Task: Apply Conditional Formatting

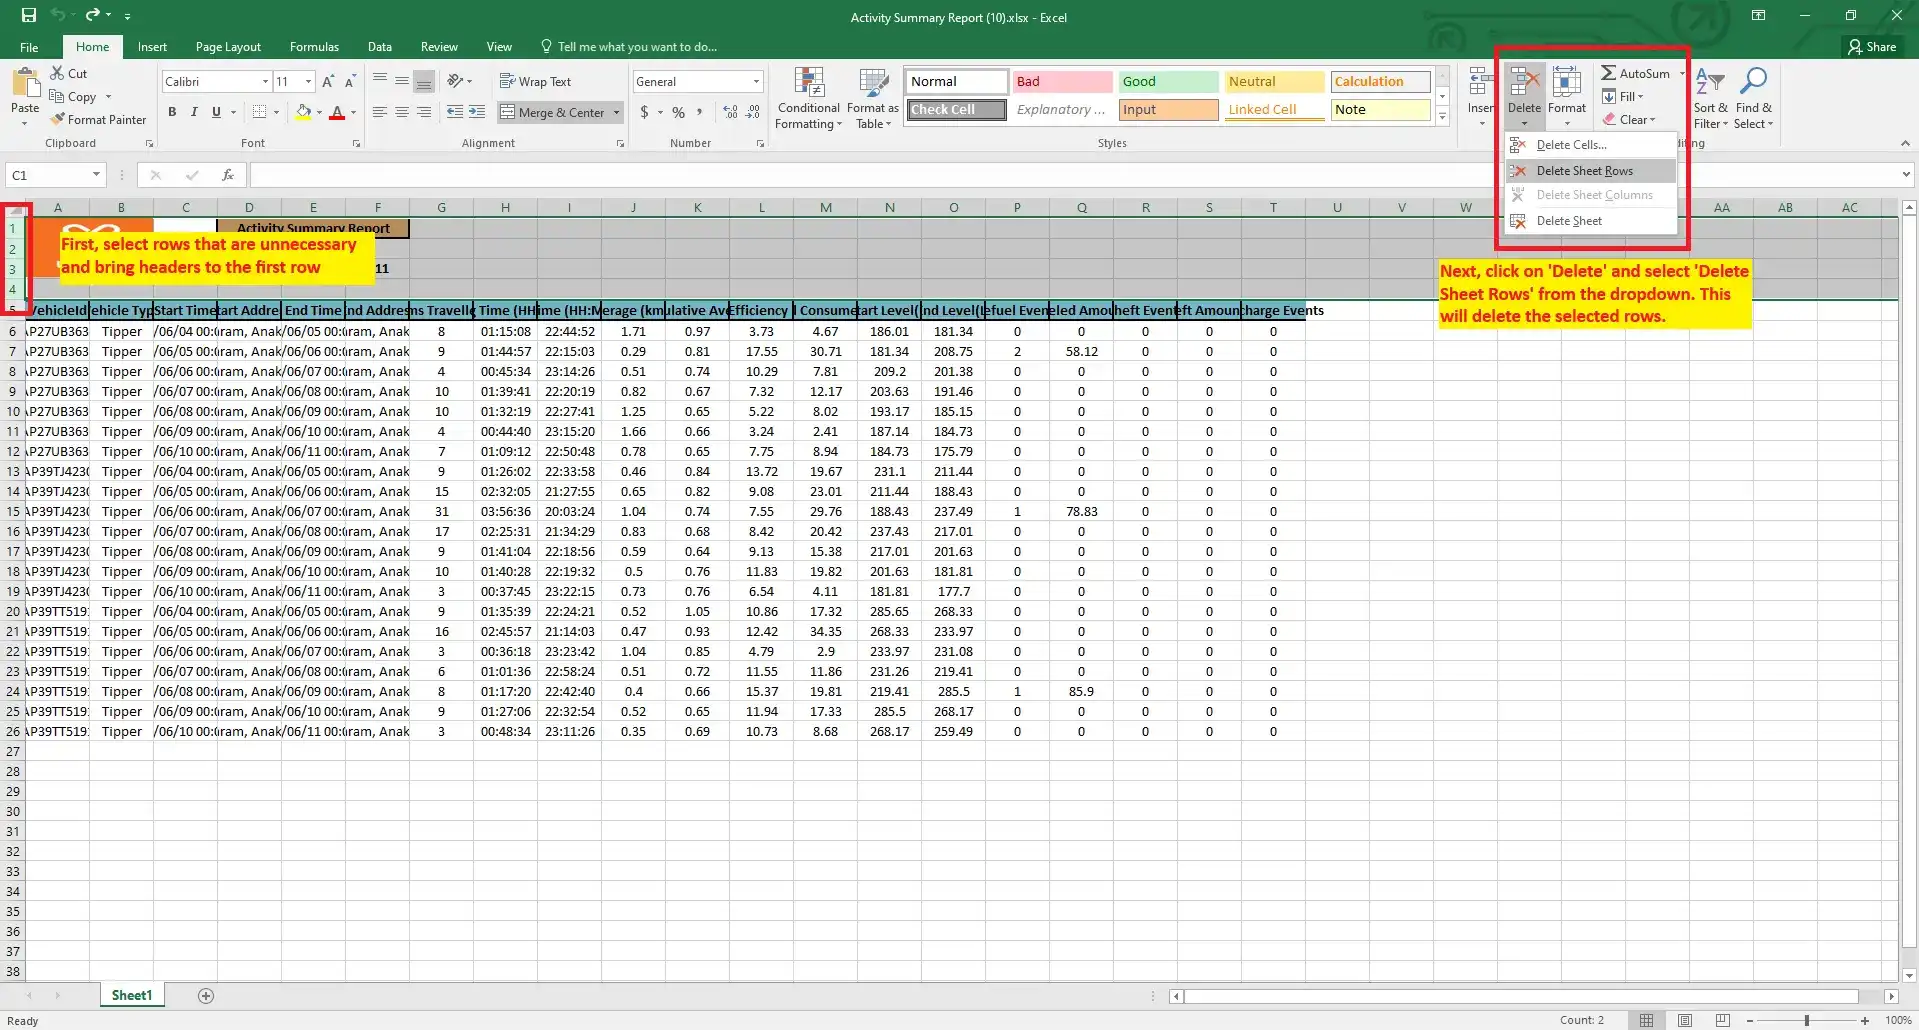Action: (x=807, y=97)
